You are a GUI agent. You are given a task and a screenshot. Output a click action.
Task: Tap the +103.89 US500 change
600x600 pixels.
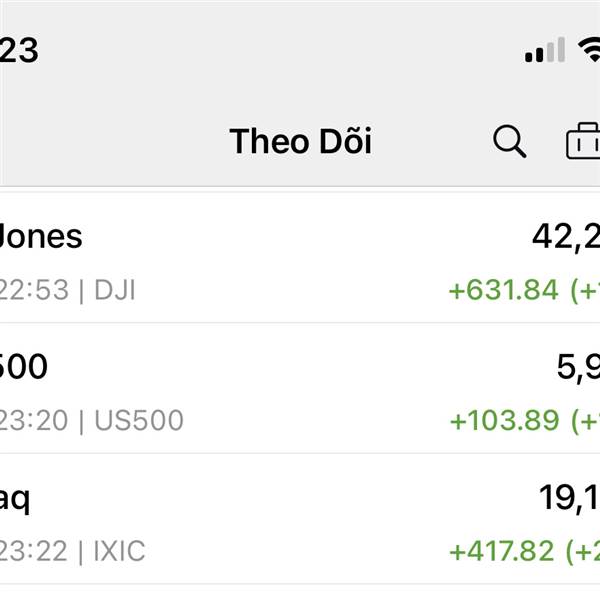[x=504, y=421]
